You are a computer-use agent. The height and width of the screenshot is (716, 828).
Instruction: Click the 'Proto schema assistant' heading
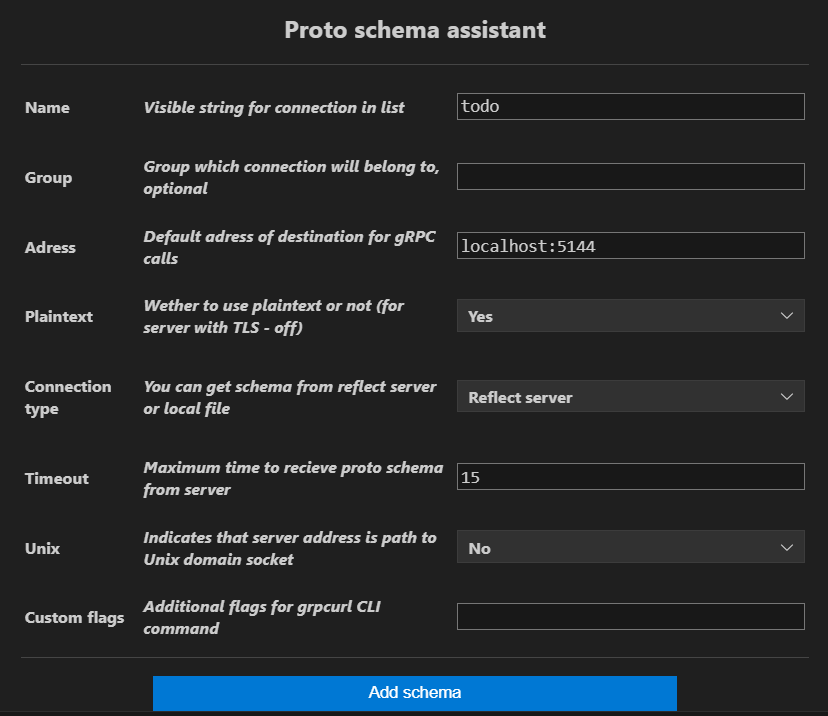[414, 30]
